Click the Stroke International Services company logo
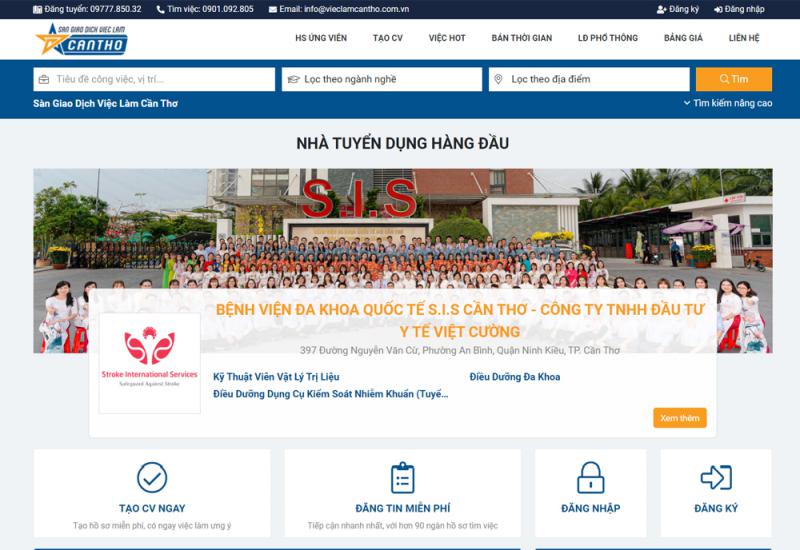800x550 pixels. [150, 363]
